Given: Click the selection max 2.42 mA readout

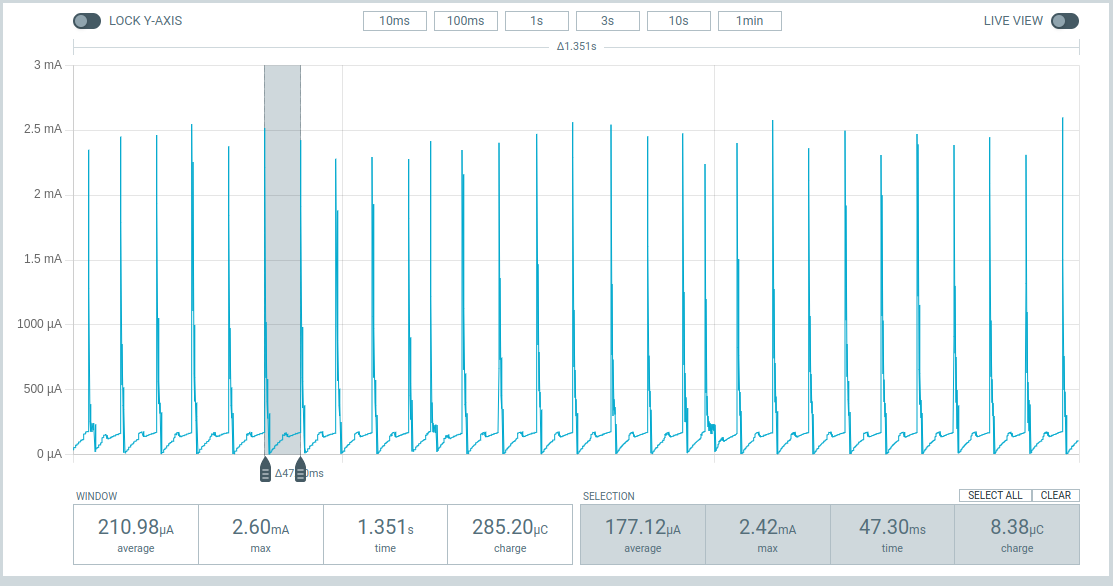Looking at the screenshot, I should point(767,534).
